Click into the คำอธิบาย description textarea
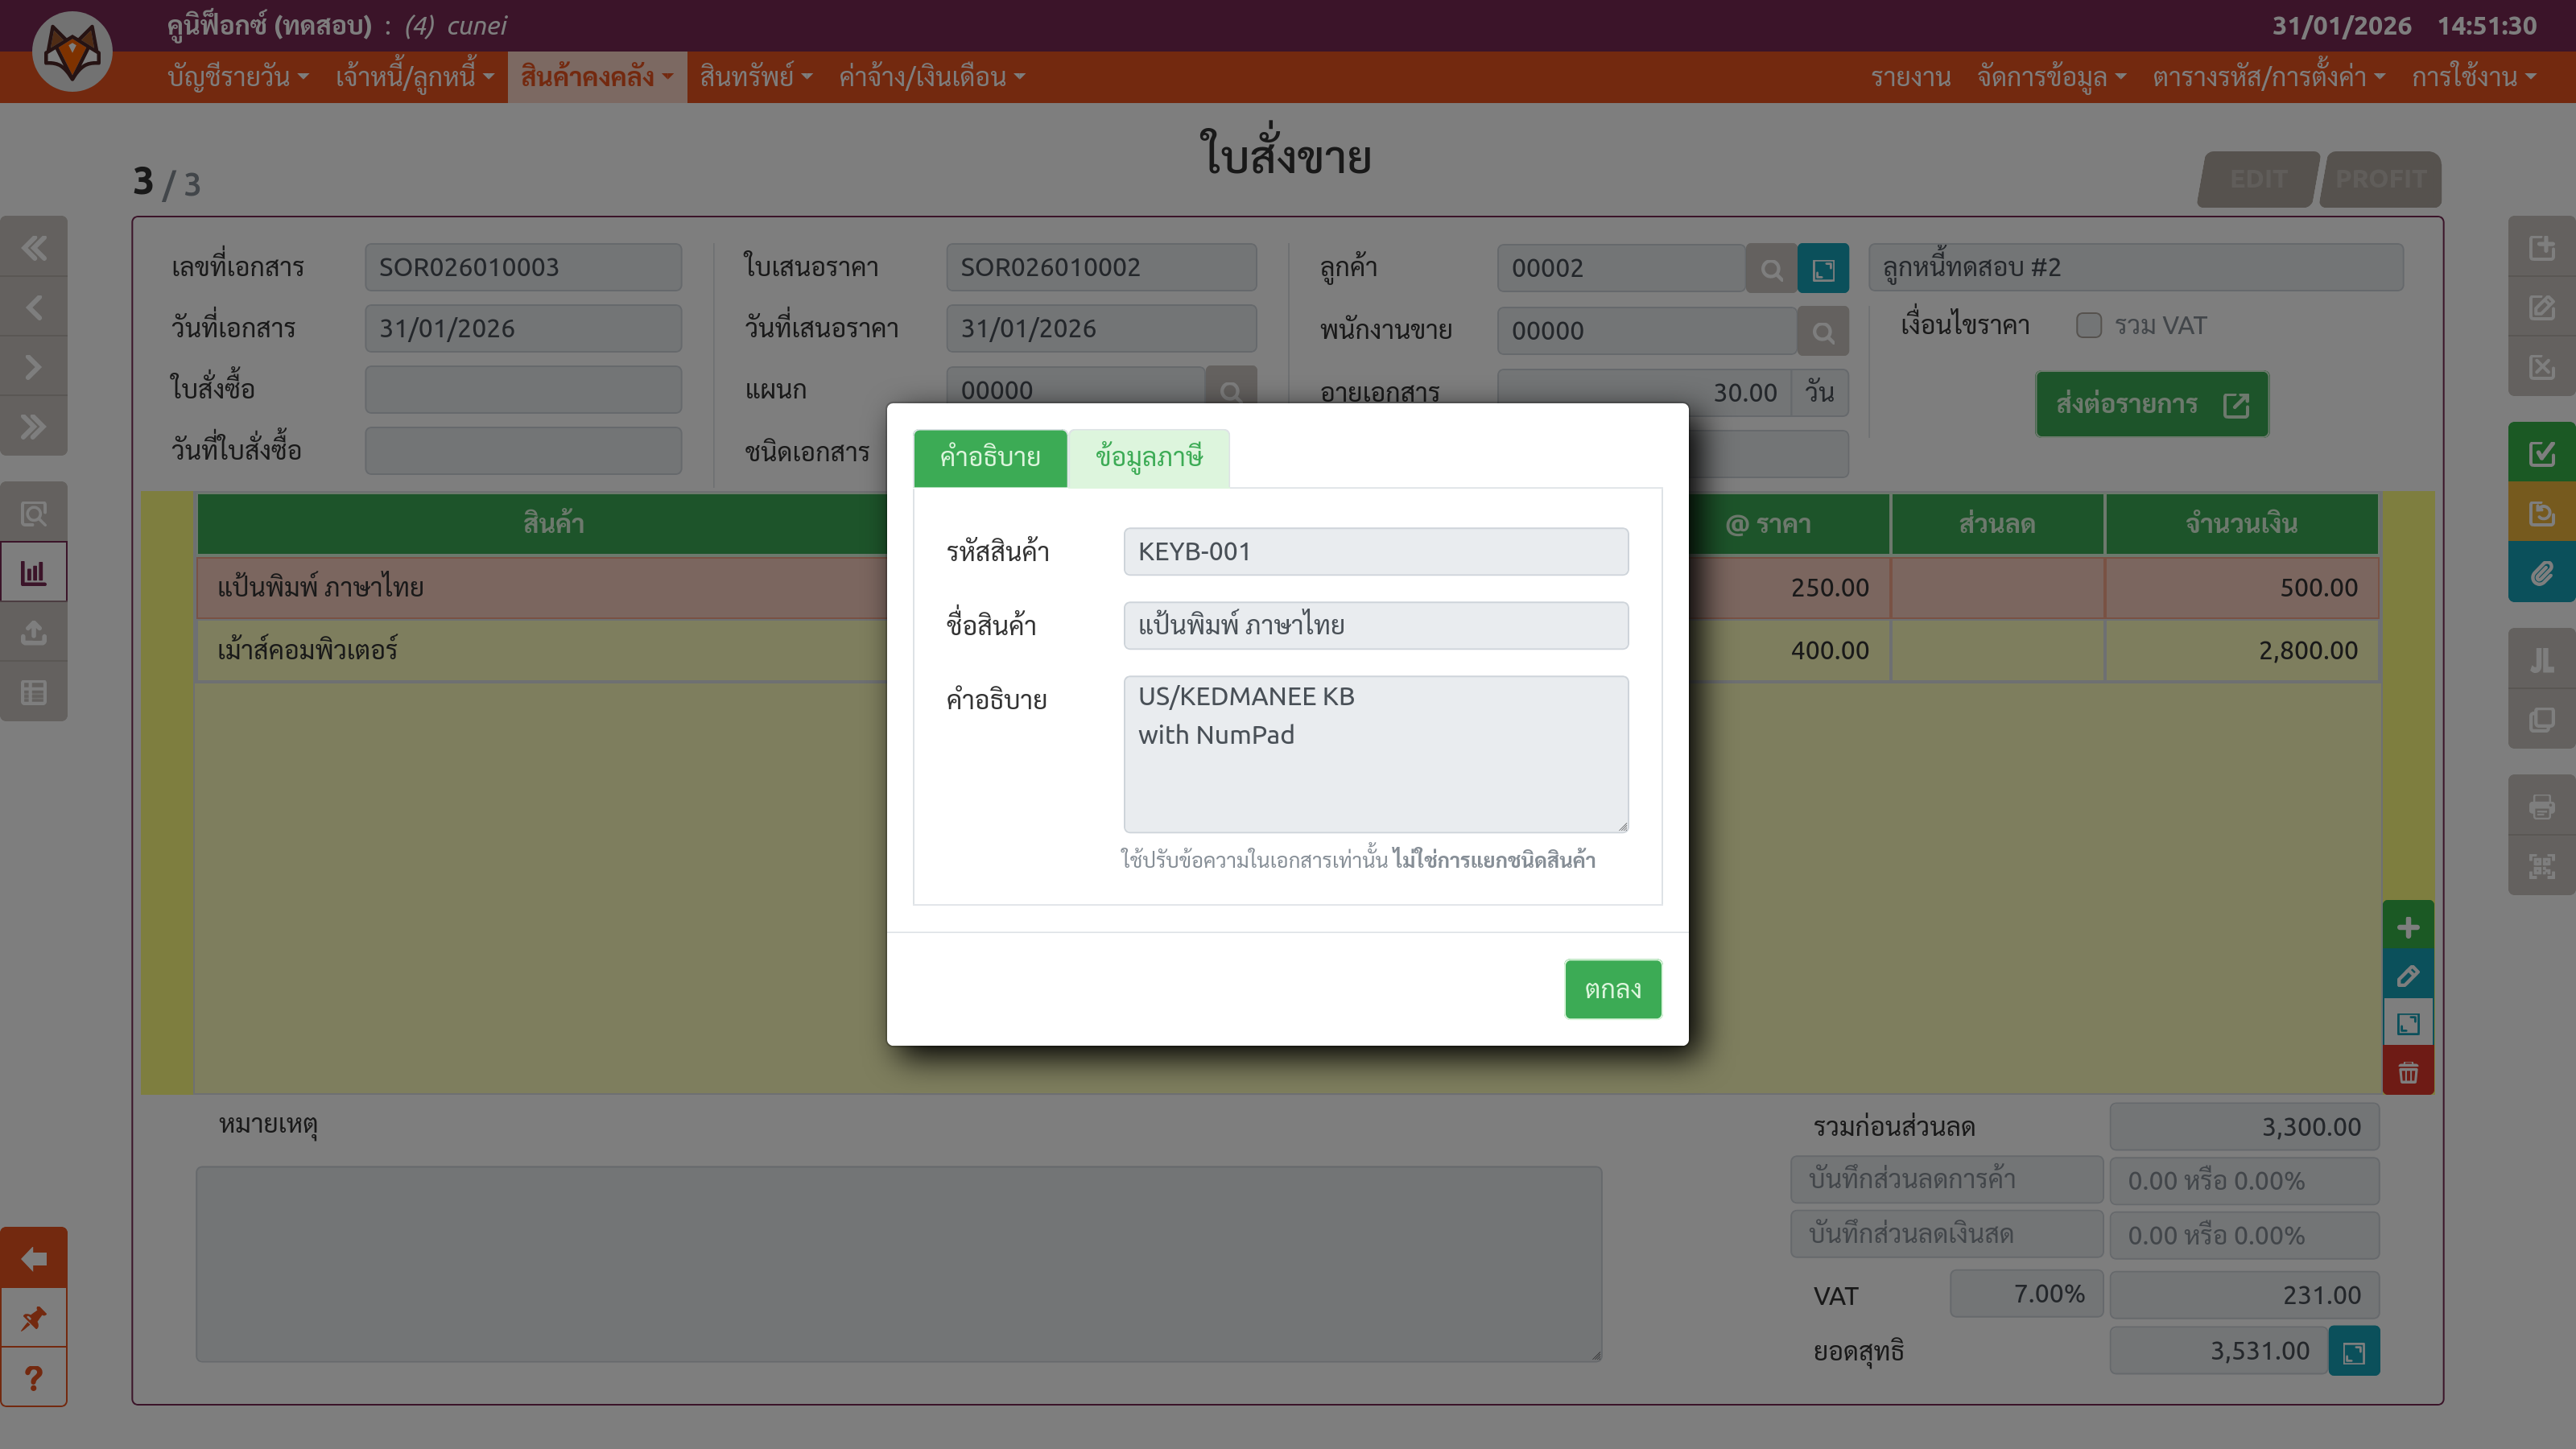Viewport: 2576px width, 1449px height. pyautogui.click(x=1375, y=754)
